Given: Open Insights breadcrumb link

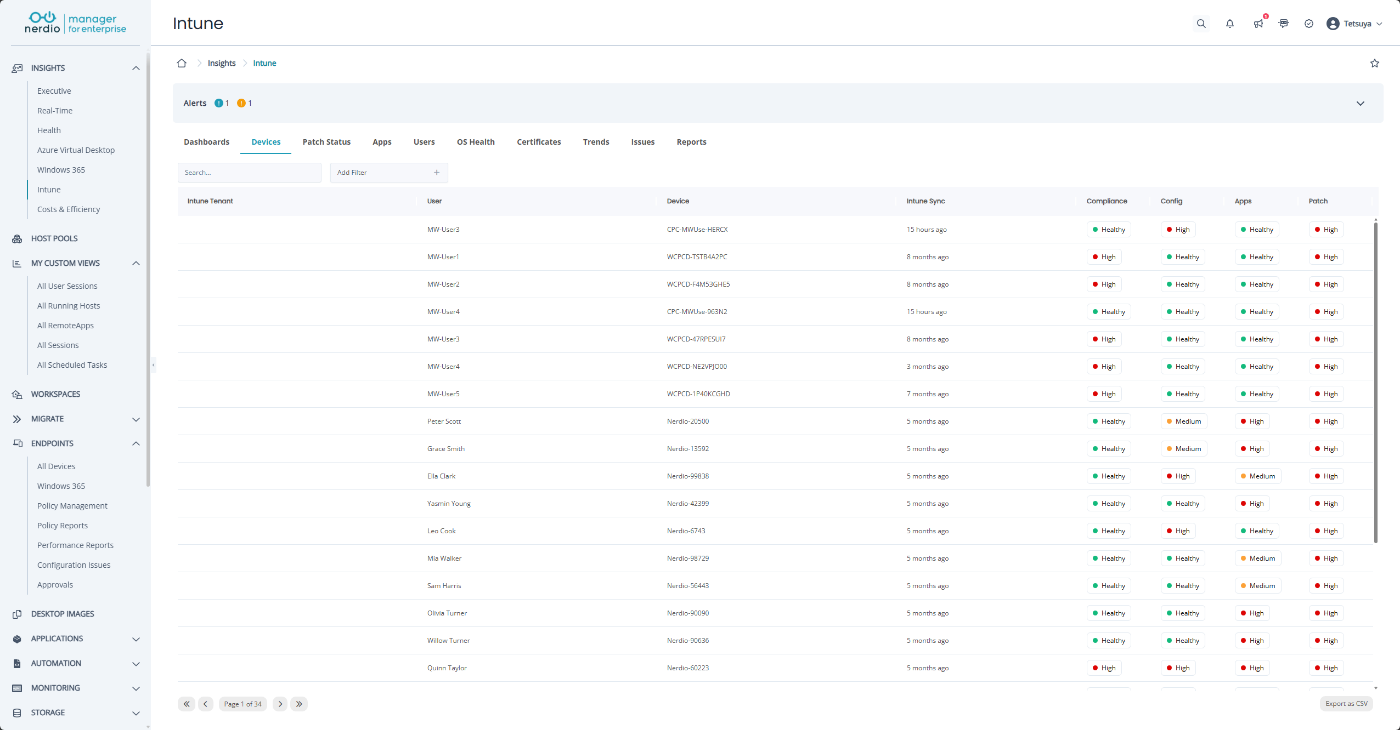Looking at the screenshot, I should [x=222, y=63].
